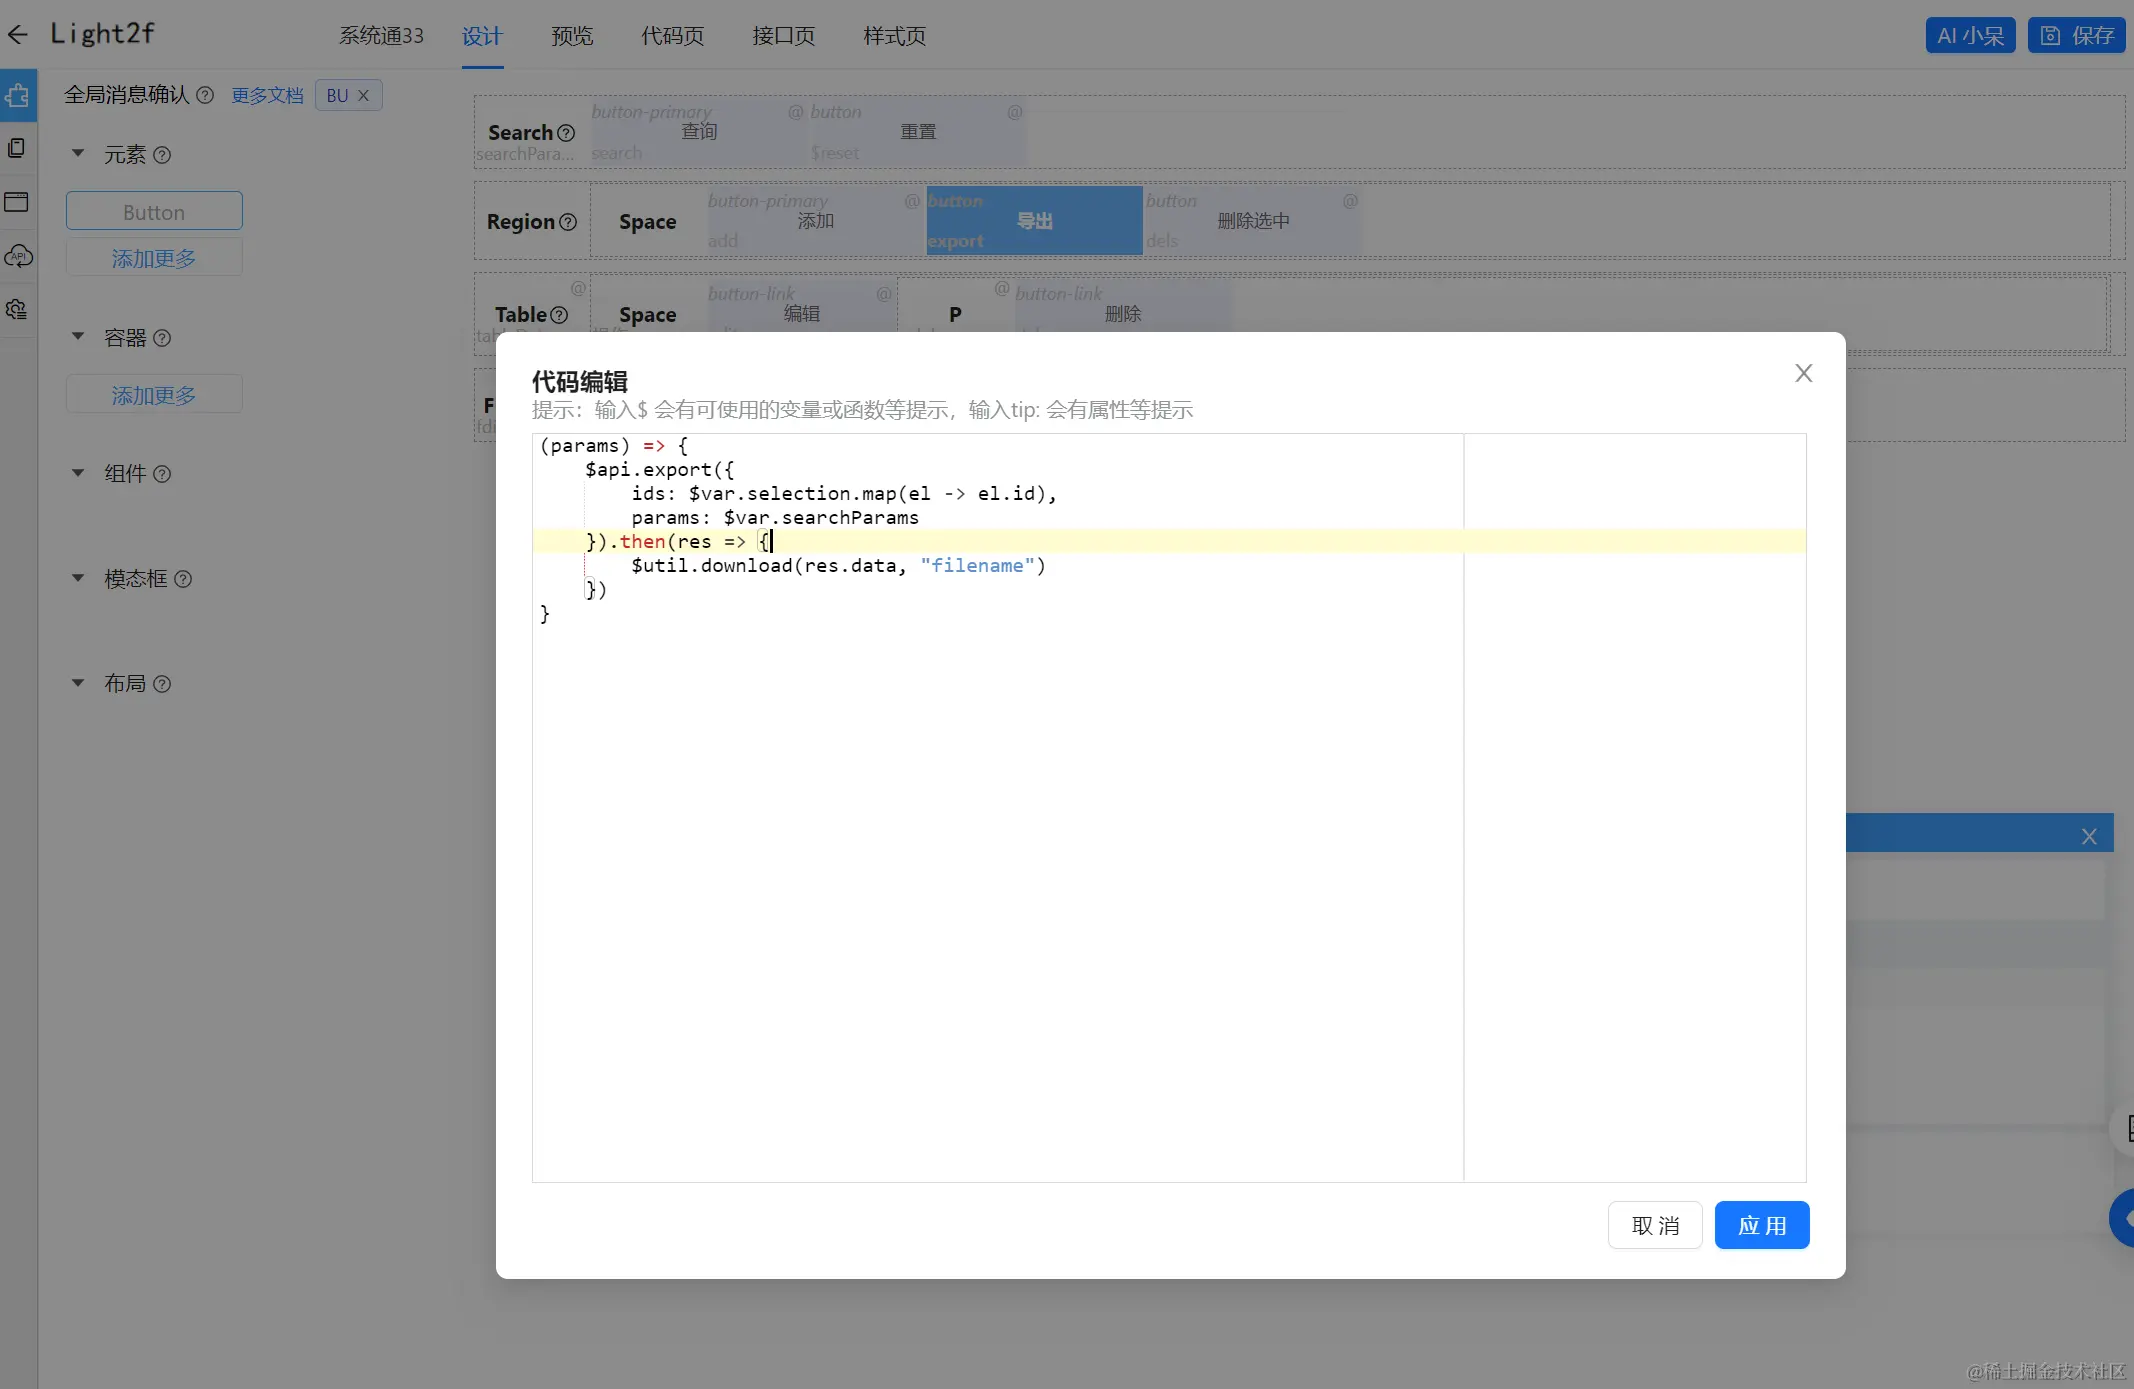The image size is (2134, 1389).
Task: Open the 代码页 tab
Action: coord(672,36)
